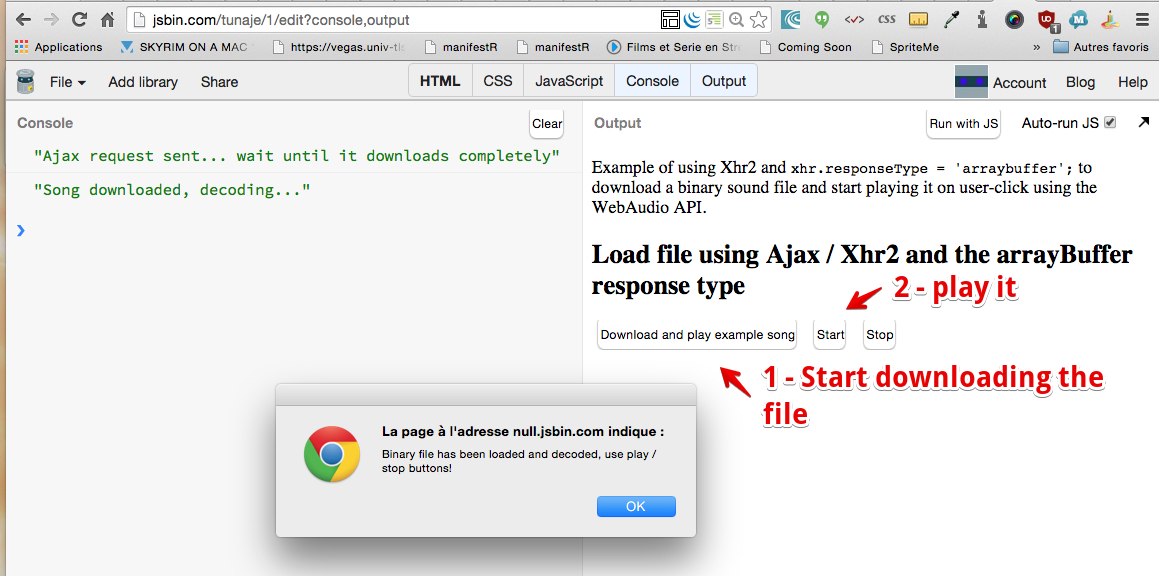Enable the Console panel toggle
Image resolution: width=1159 pixels, height=576 pixels.
click(652, 80)
